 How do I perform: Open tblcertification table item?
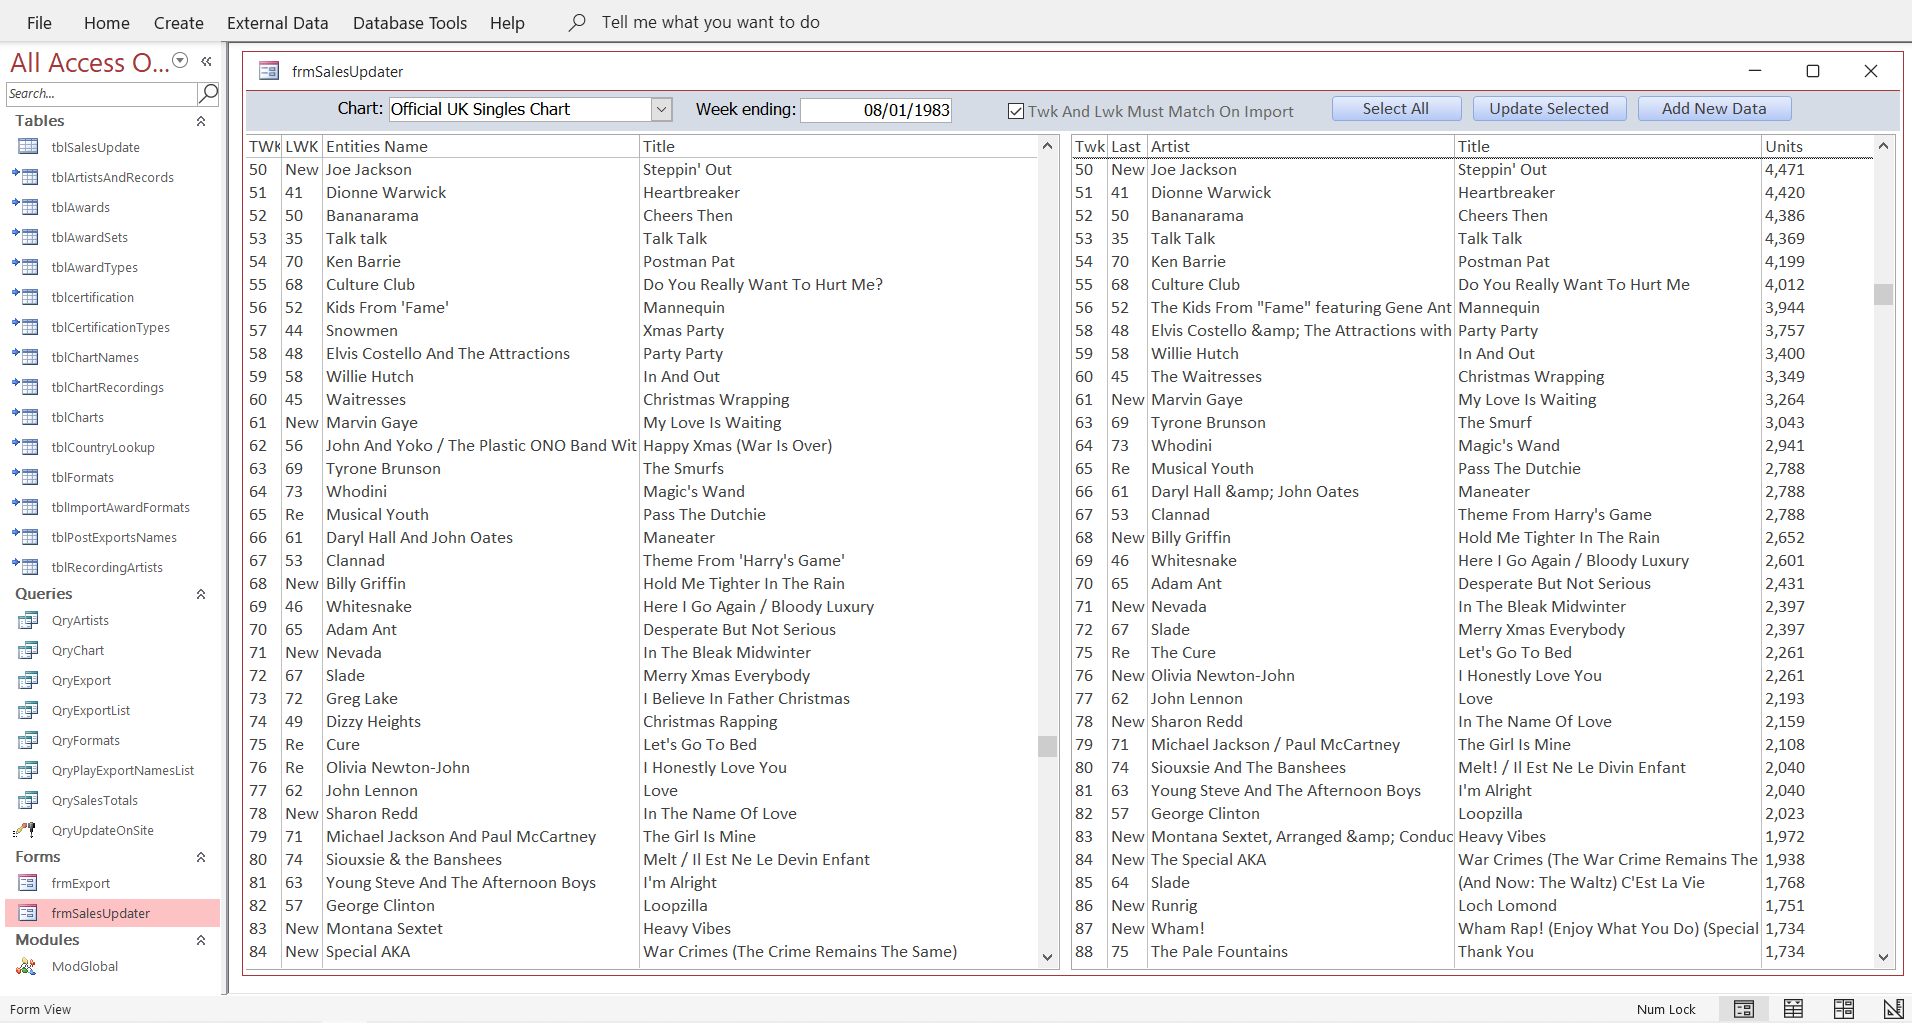pyautogui.click(x=93, y=297)
